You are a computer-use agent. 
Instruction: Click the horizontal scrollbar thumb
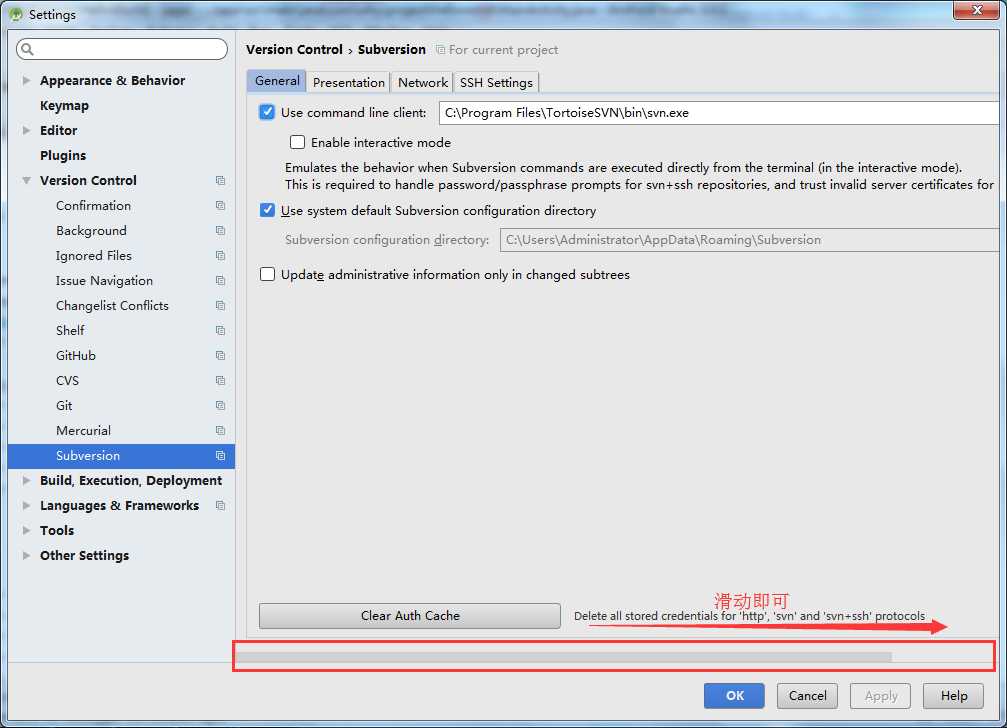click(x=564, y=657)
